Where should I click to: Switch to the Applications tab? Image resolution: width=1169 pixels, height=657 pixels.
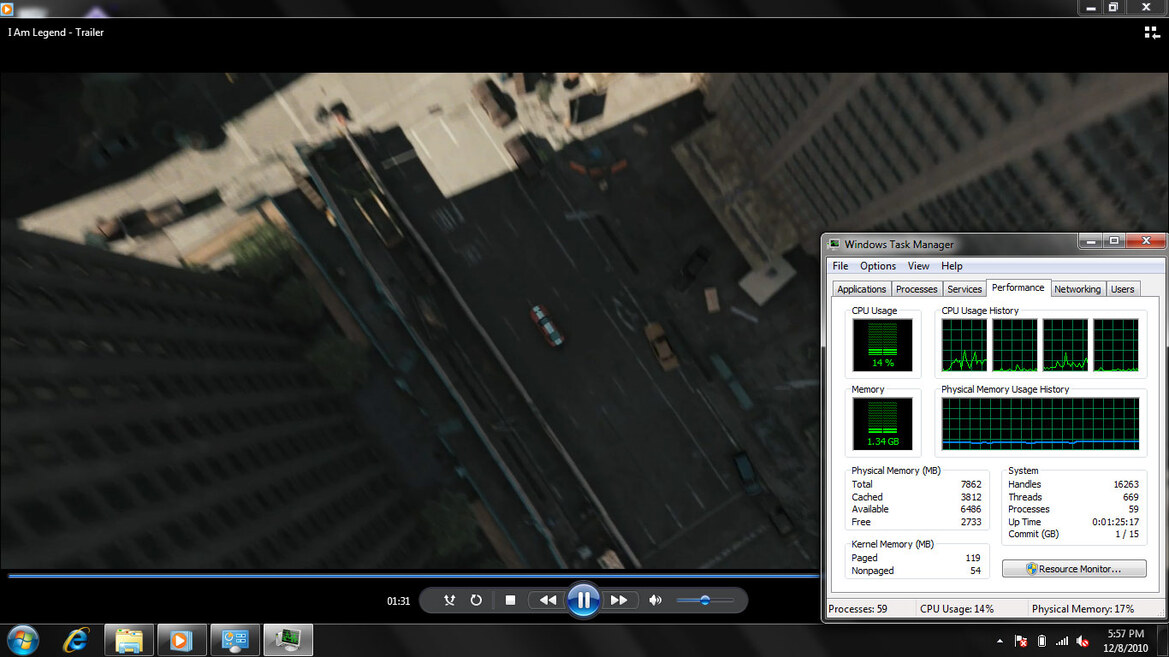pyautogui.click(x=861, y=289)
